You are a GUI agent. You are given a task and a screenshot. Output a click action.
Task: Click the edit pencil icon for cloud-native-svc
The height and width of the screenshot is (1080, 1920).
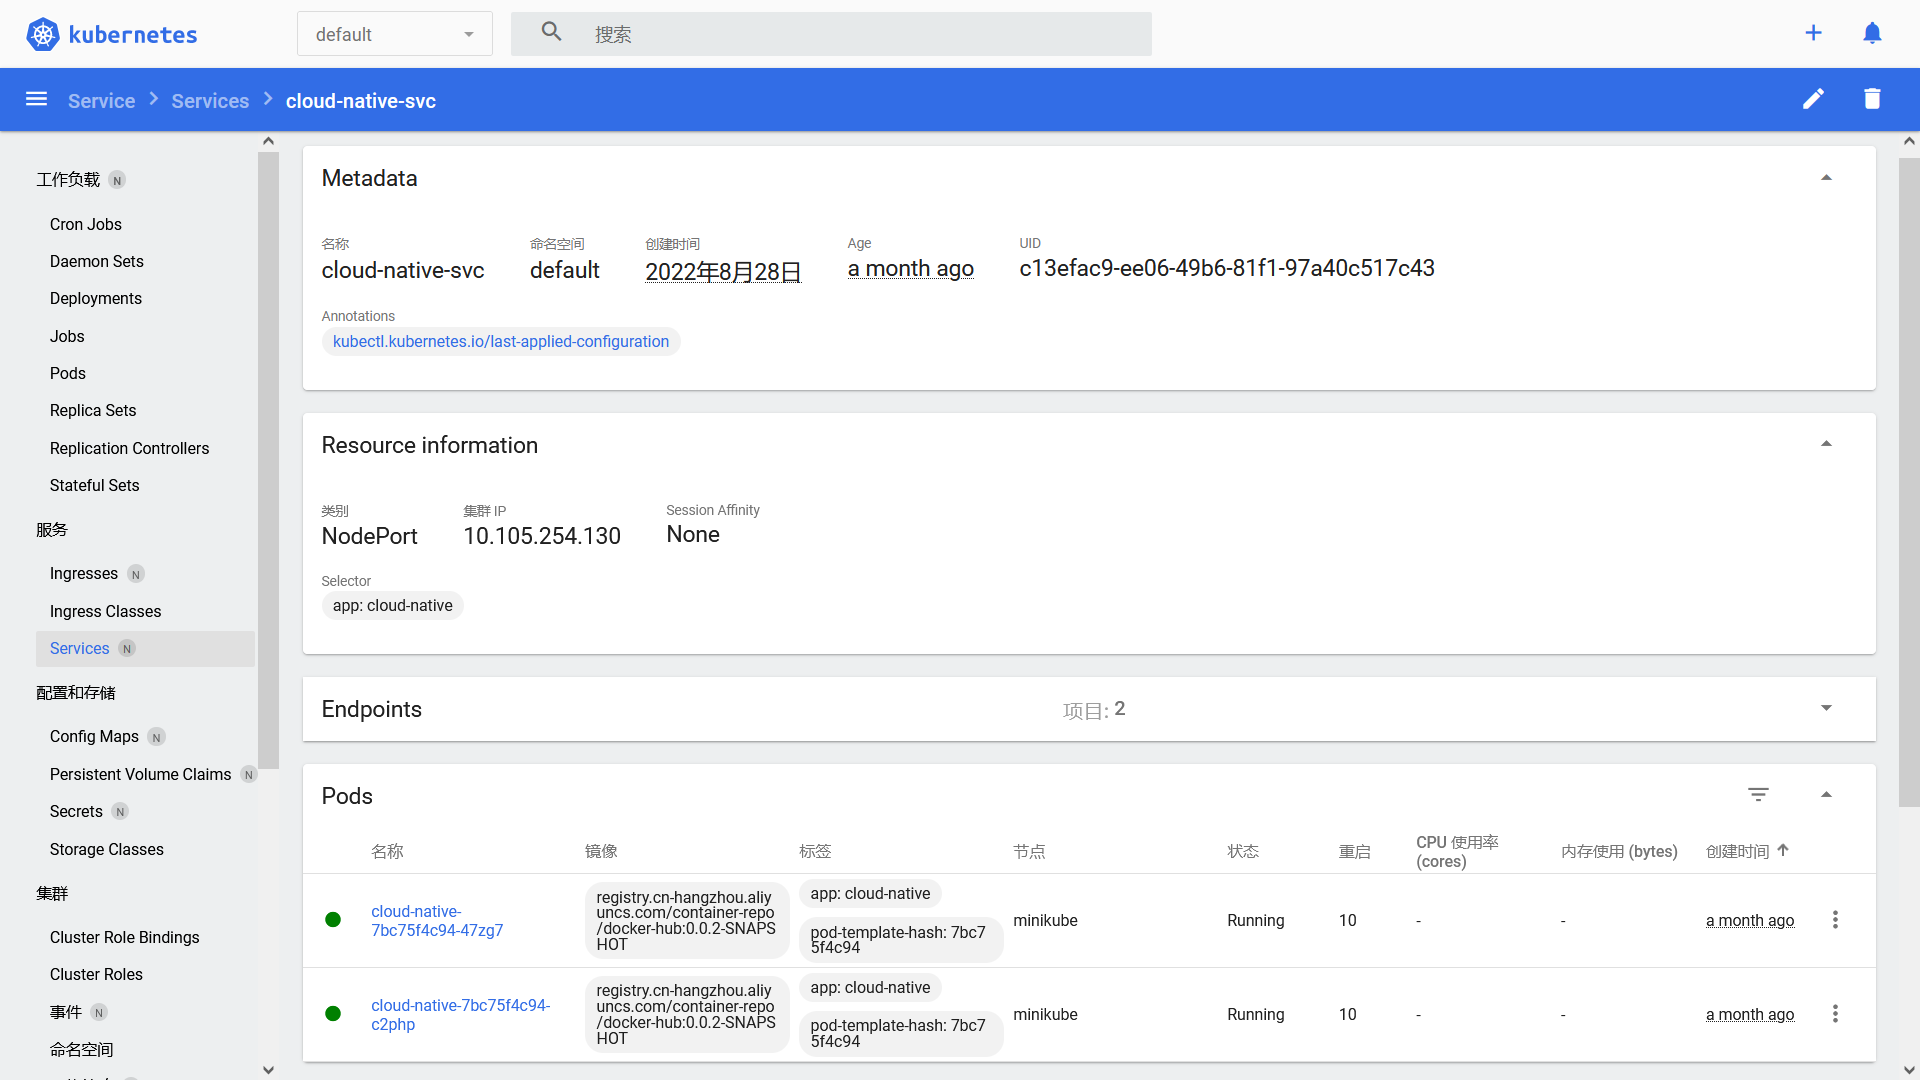1813,99
